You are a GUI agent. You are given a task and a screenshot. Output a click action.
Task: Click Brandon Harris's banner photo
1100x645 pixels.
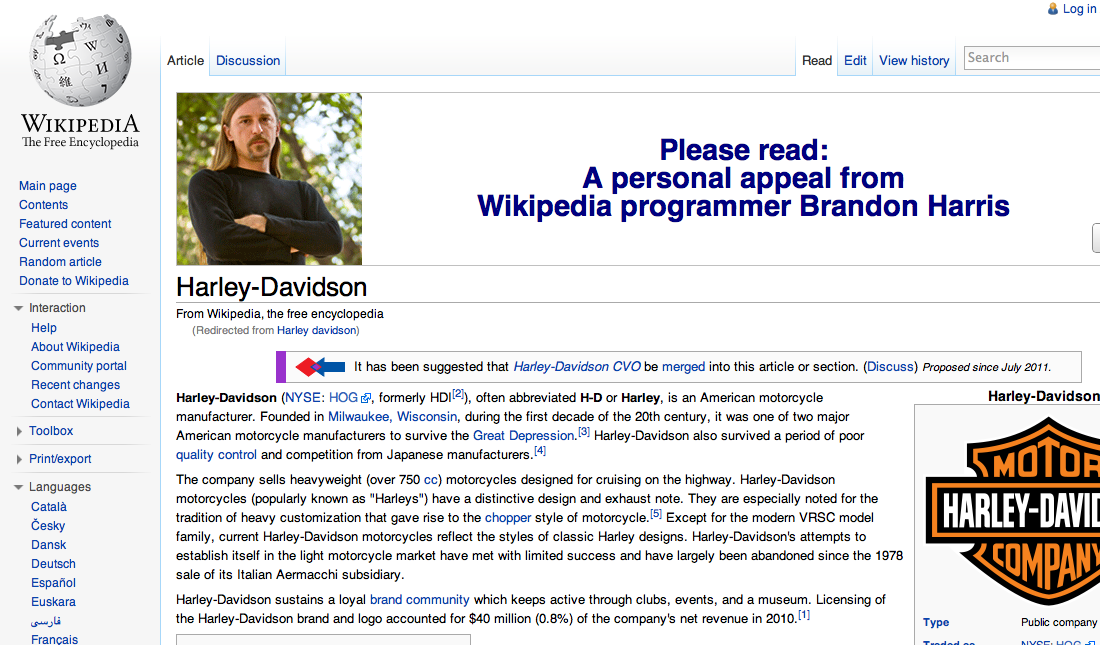click(x=269, y=179)
